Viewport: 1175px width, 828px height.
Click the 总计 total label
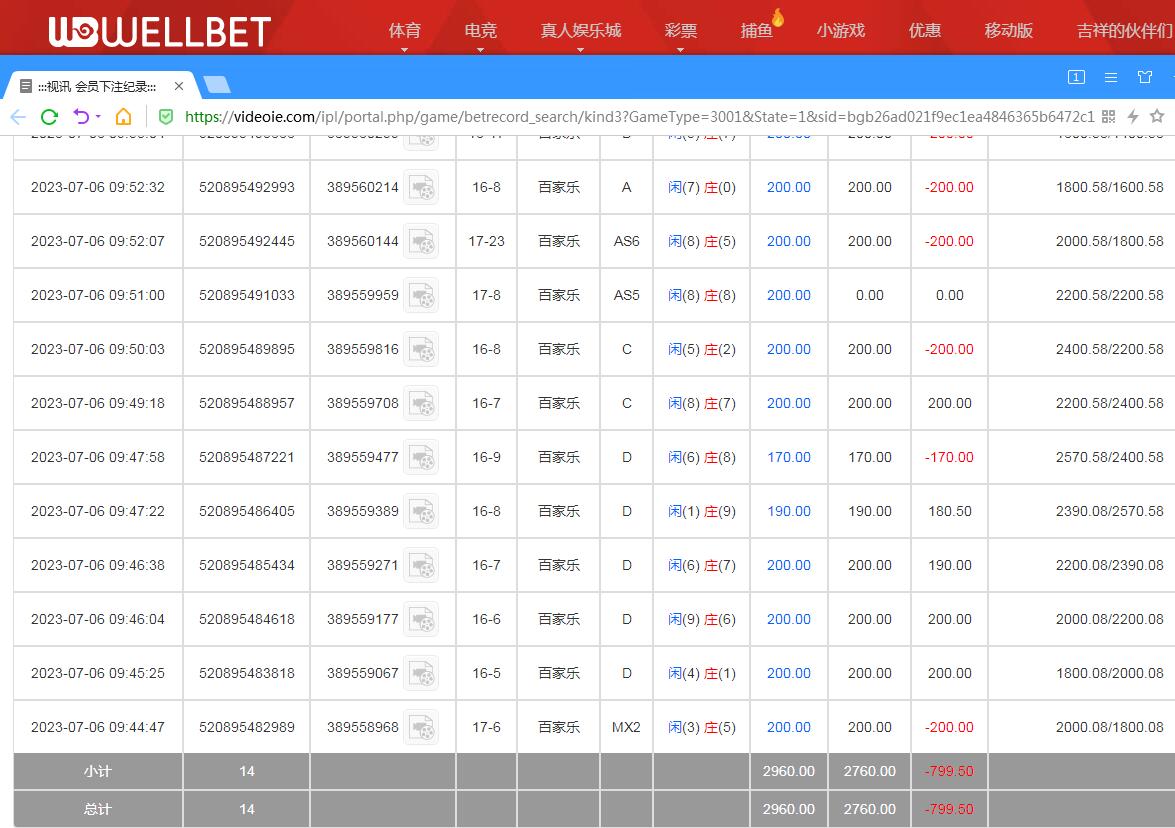coord(97,809)
